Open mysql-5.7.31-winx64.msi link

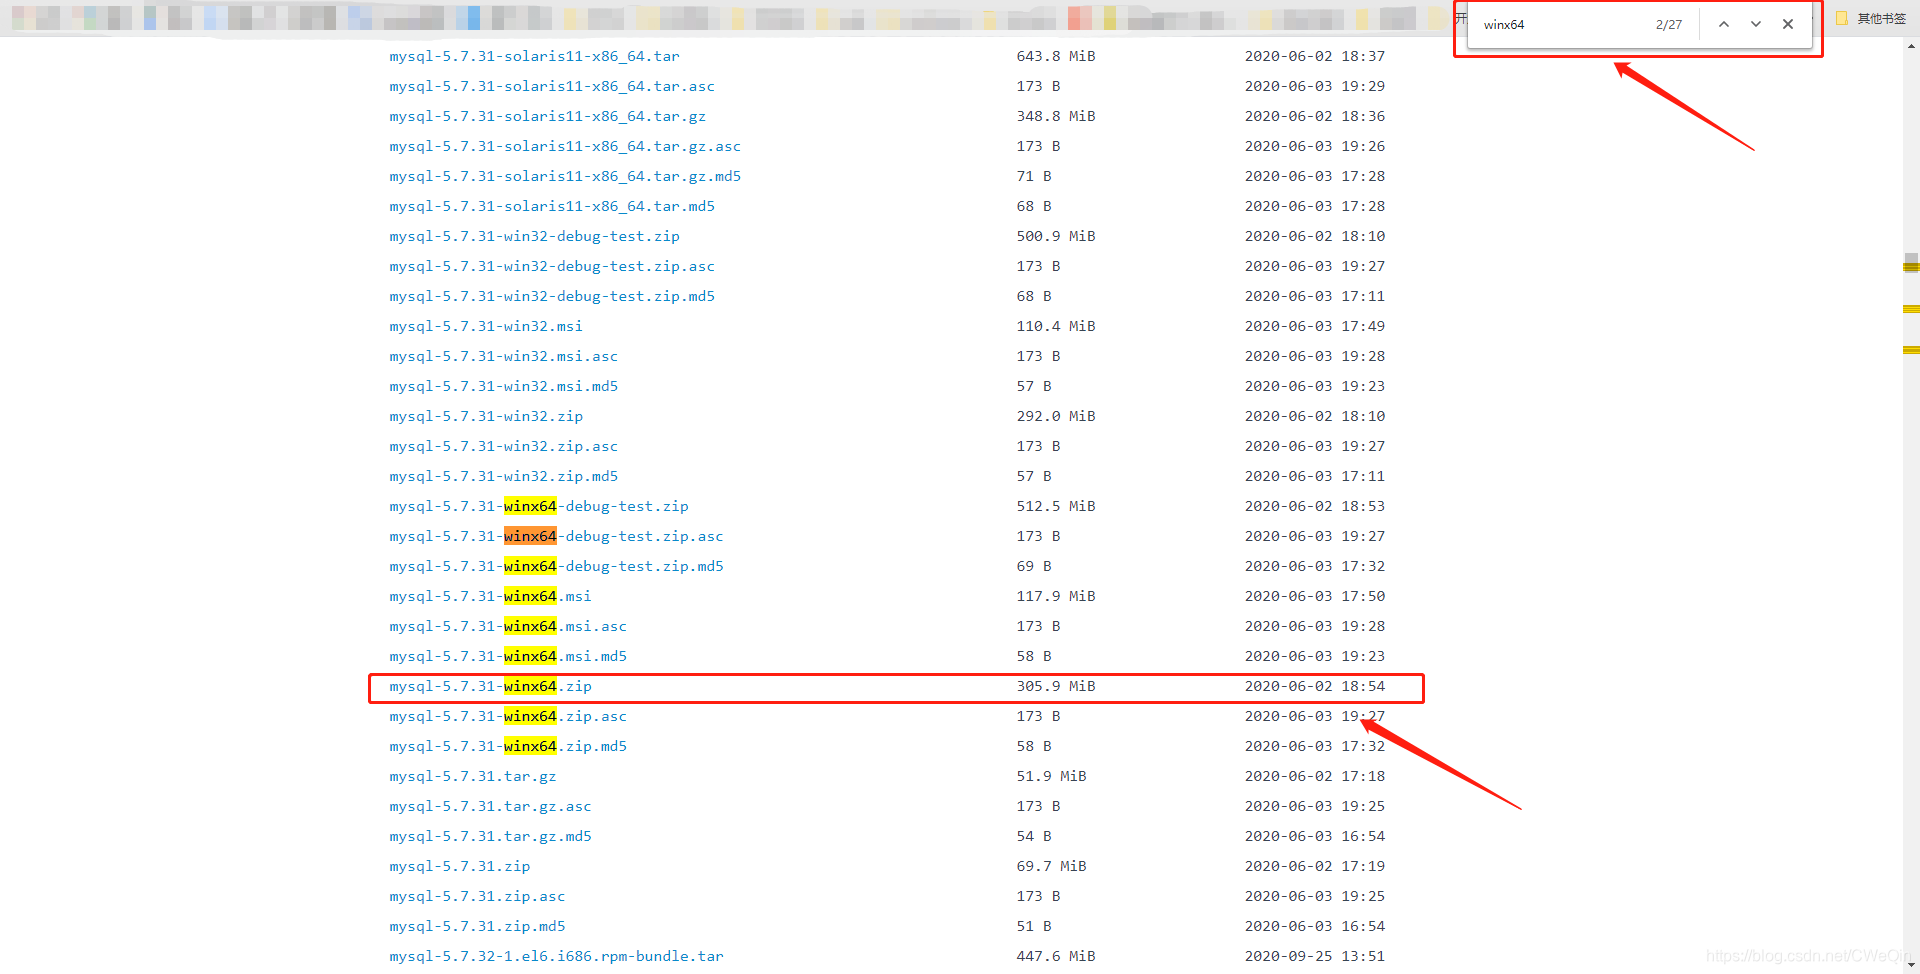(490, 596)
